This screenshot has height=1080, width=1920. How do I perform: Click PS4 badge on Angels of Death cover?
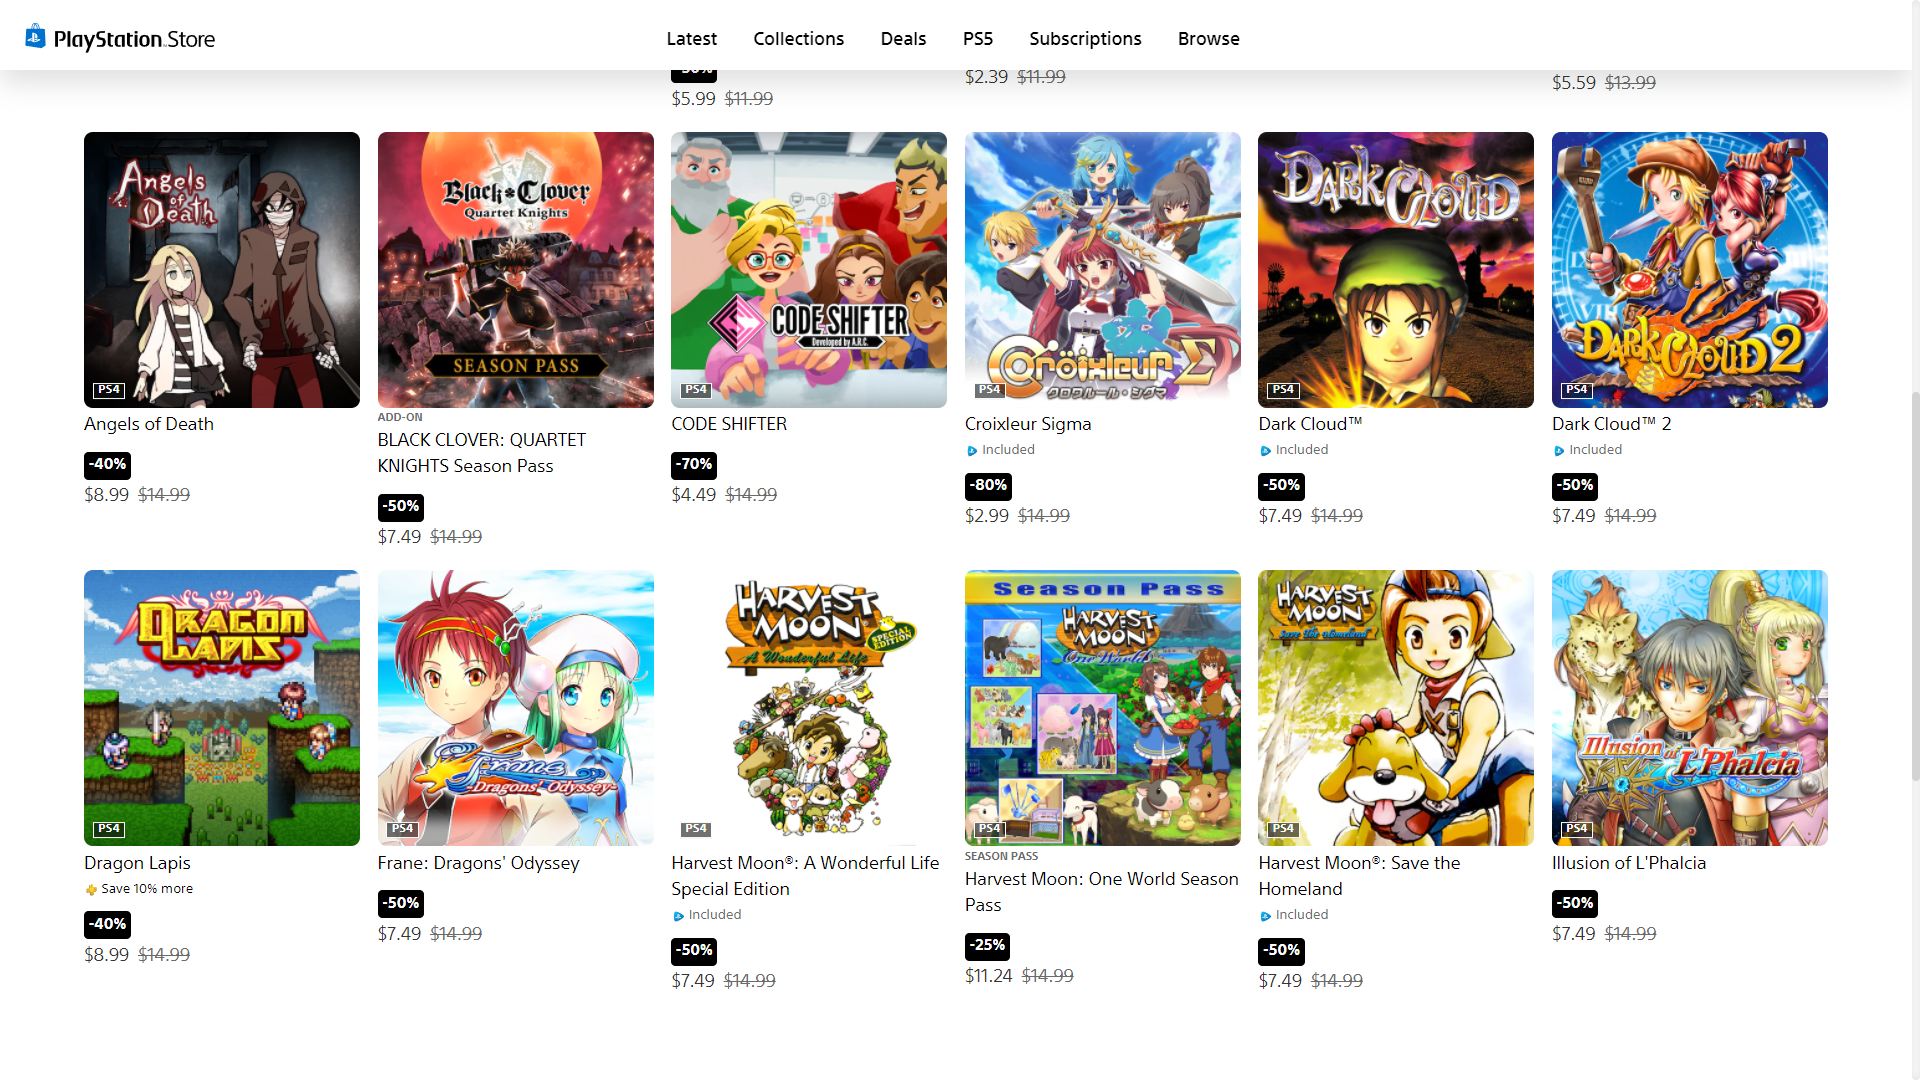tap(108, 390)
